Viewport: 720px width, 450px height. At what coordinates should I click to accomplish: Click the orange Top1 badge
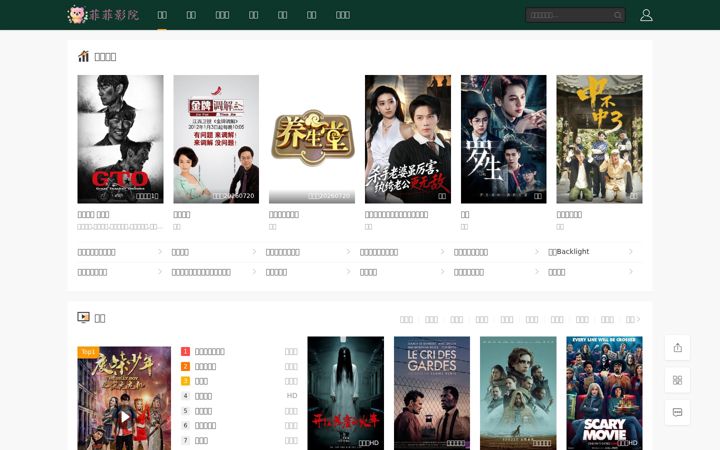click(x=88, y=352)
